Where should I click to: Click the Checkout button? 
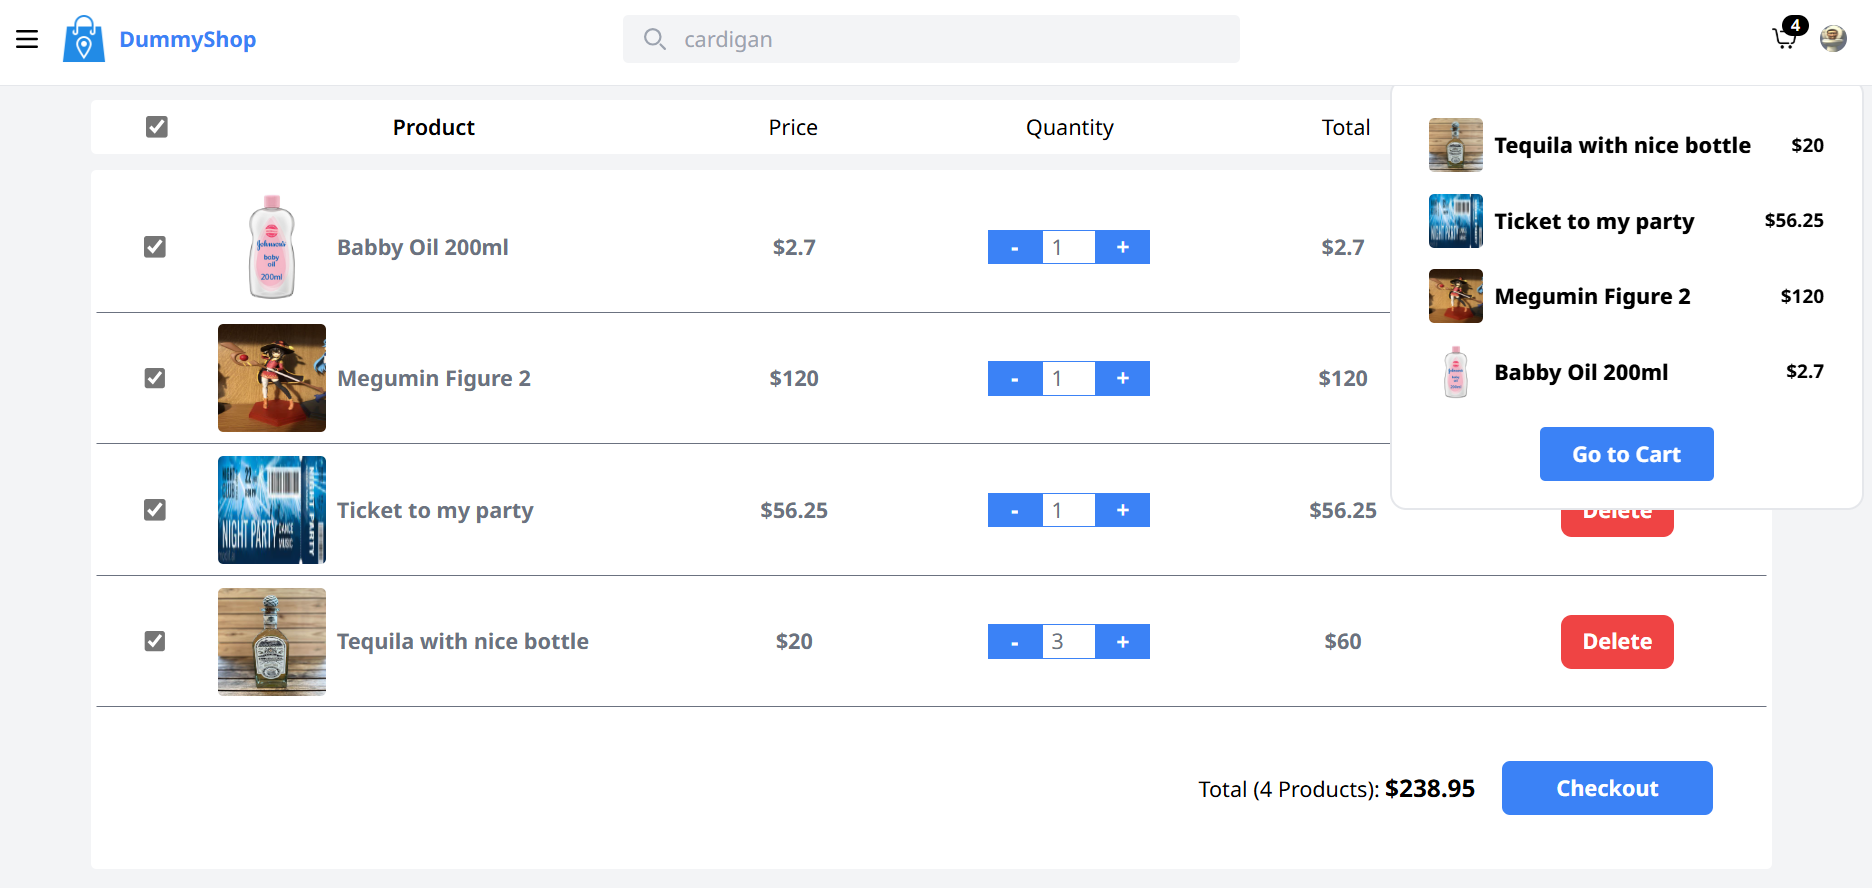pos(1607,788)
